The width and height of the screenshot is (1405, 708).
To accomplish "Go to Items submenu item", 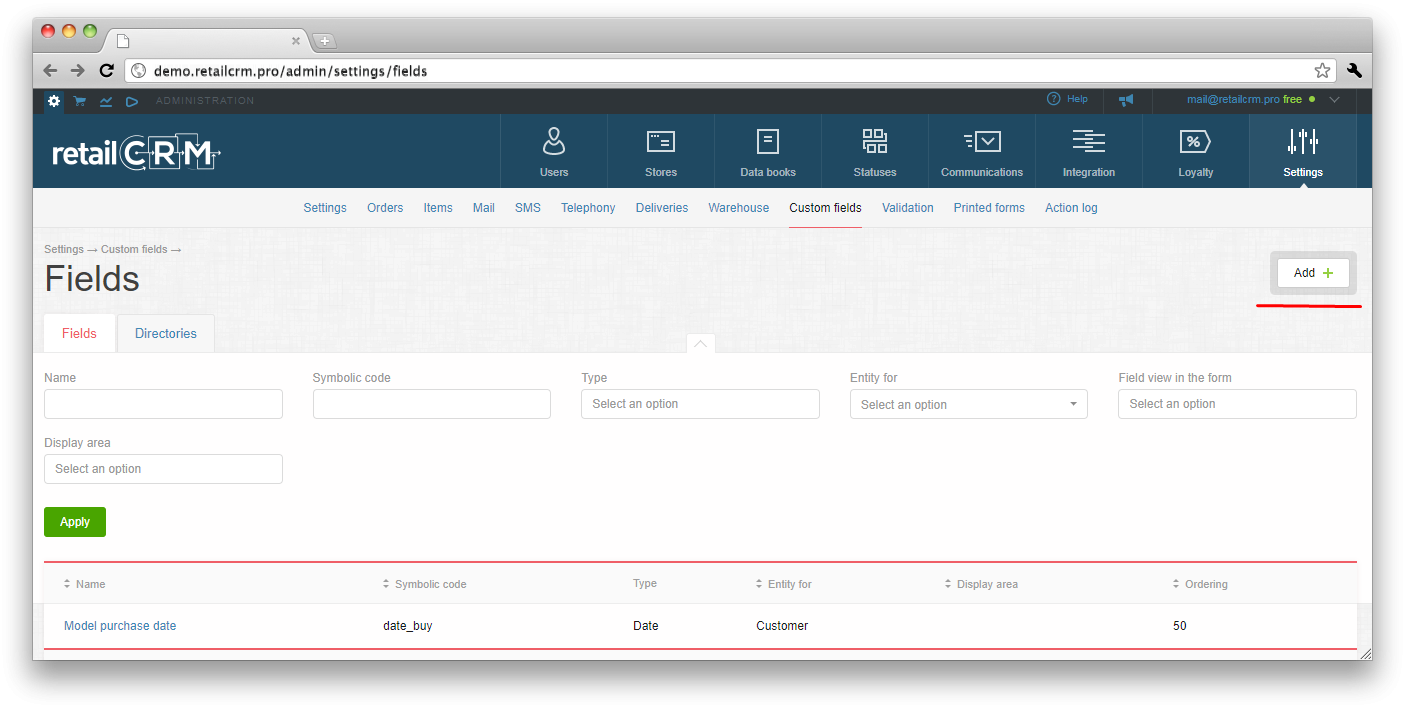I will coord(438,208).
